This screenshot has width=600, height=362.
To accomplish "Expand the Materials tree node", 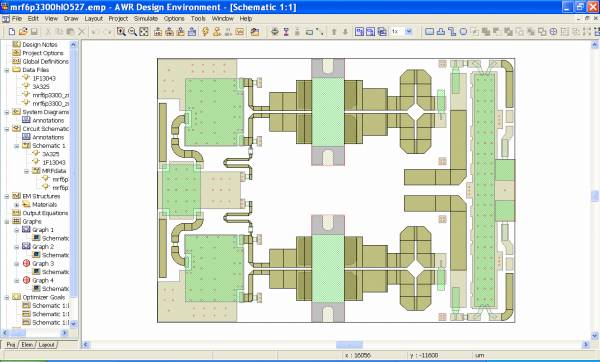I will pyautogui.click(x=16, y=205).
